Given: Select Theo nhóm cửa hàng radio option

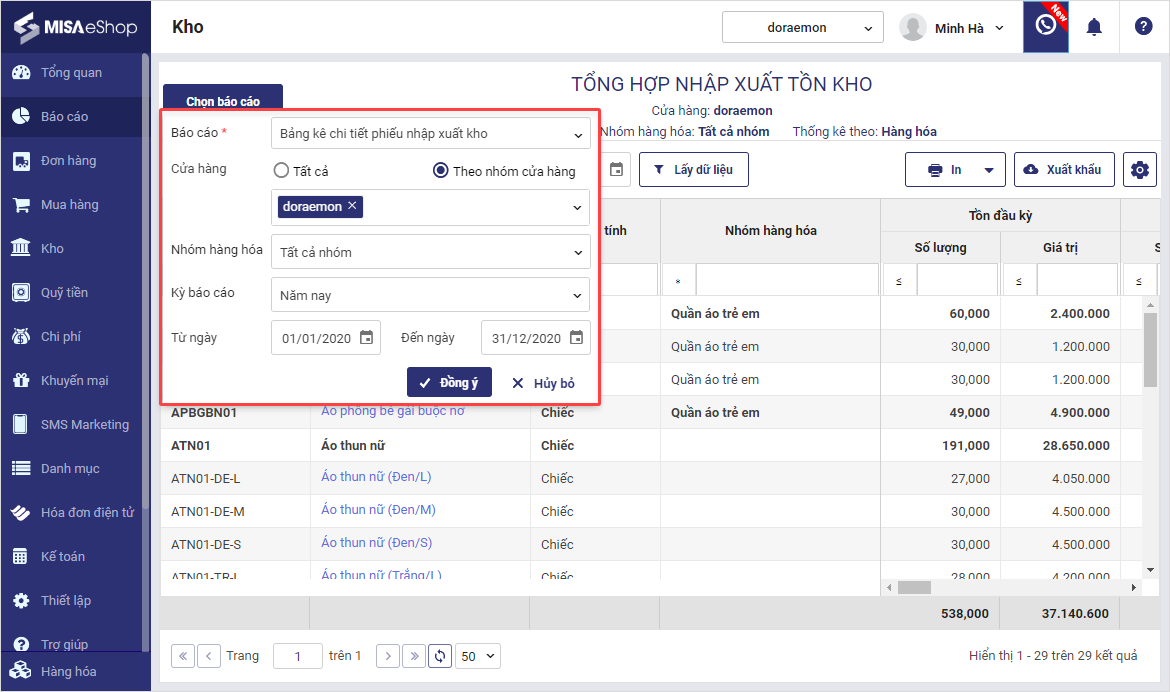Looking at the screenshot, I should (x=440, y=171).
